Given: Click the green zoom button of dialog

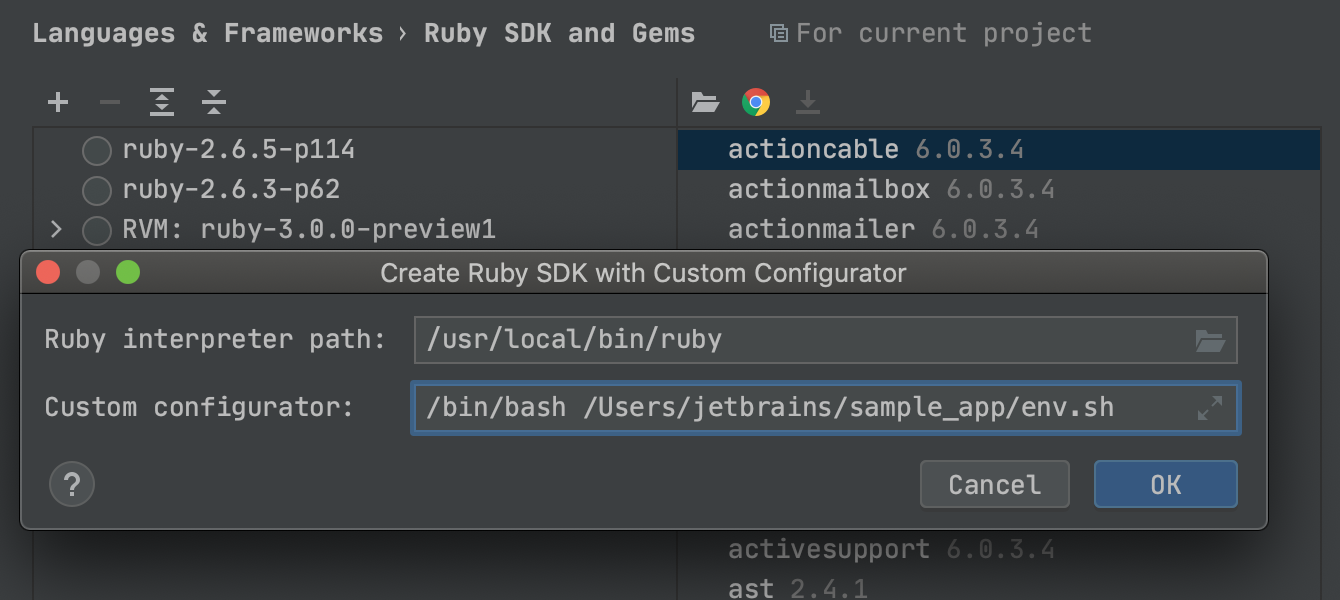Looking at the screenshot, I should click(x=128, y=272).
